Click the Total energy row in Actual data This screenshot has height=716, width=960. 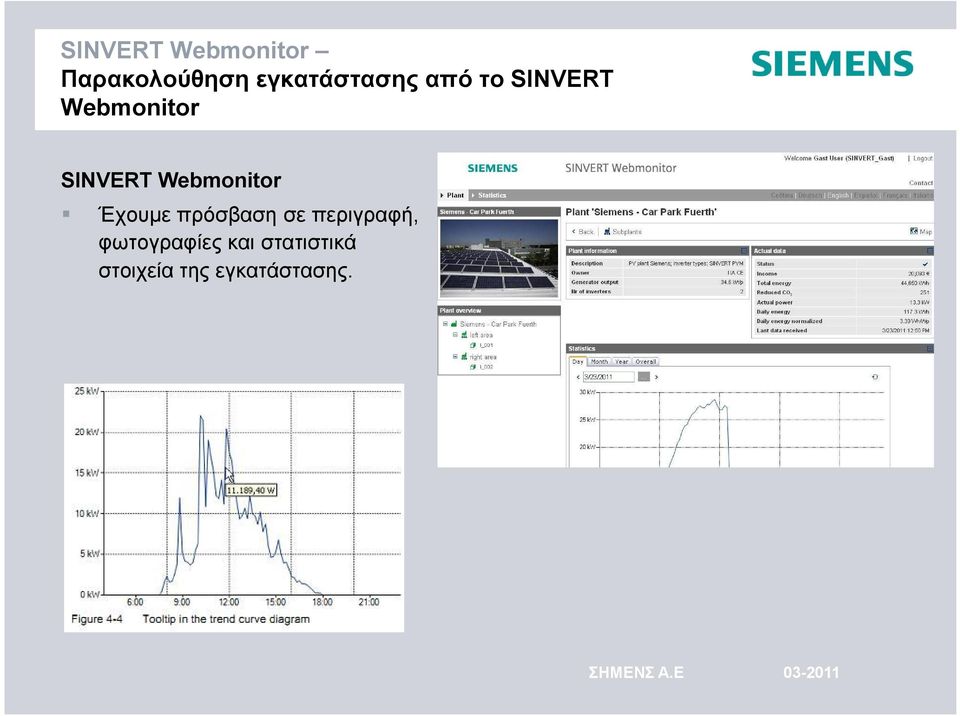click(842, 283)
